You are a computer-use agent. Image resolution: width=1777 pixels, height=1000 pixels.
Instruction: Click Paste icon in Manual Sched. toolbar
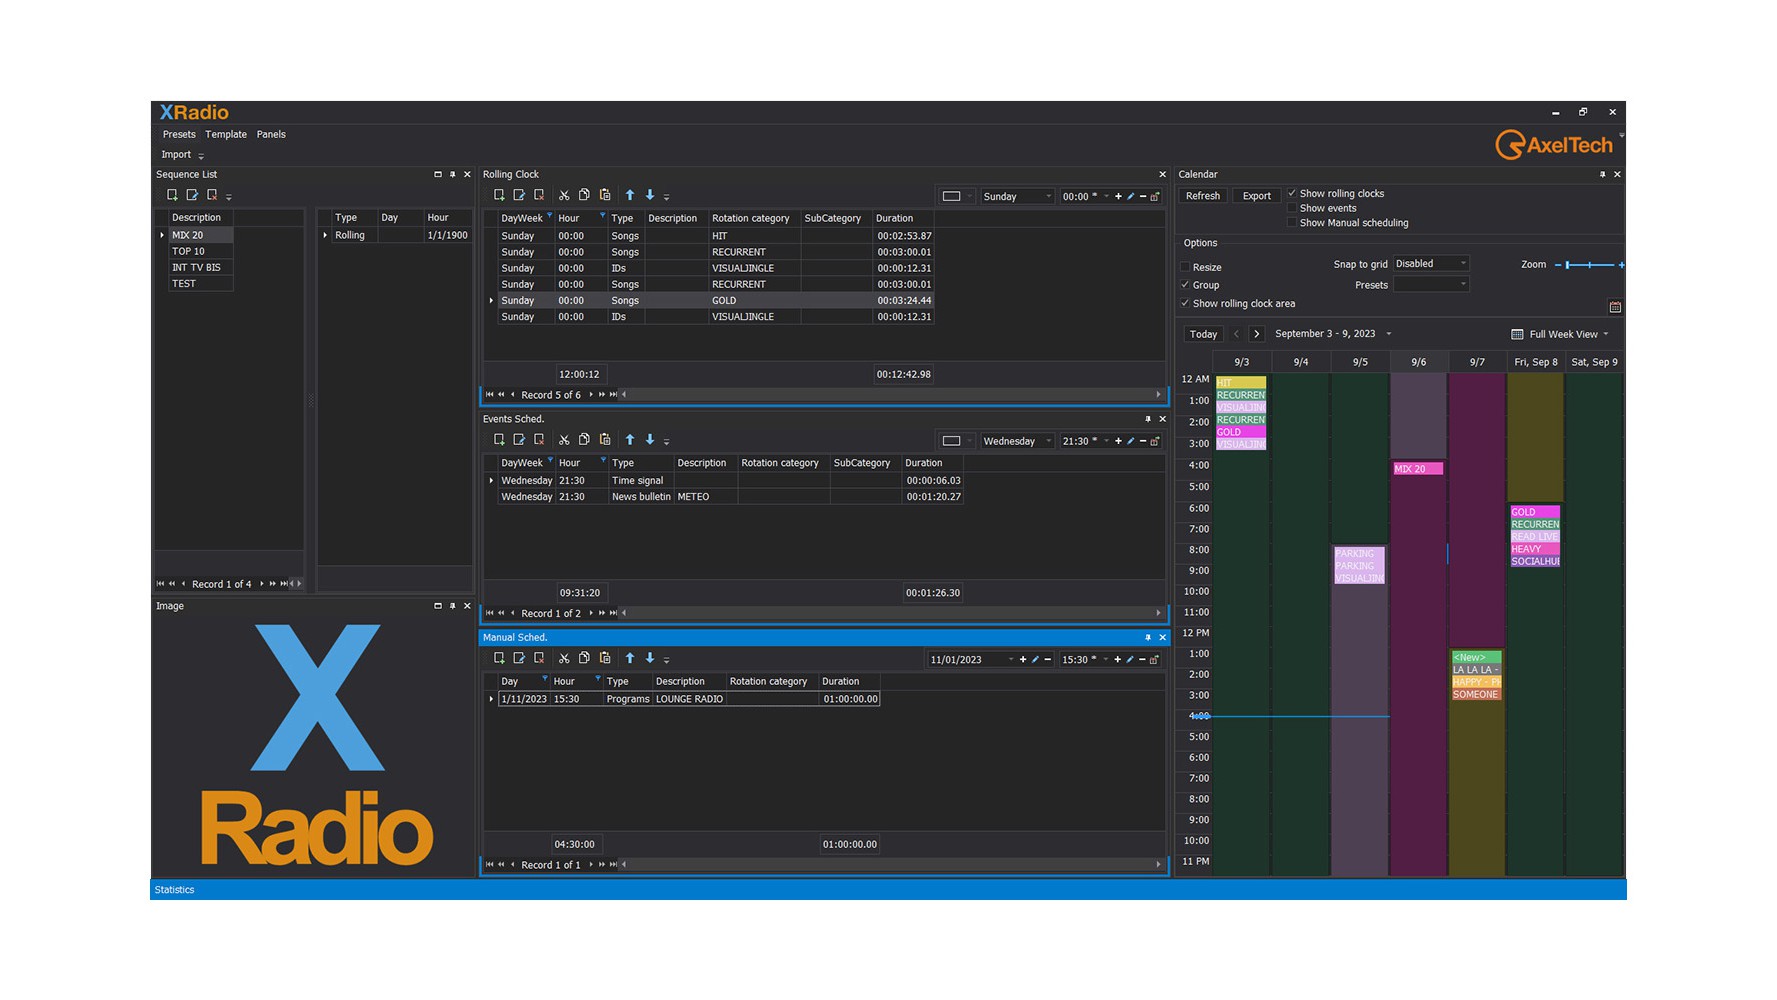pyautogui.click(x=605, y=658)
